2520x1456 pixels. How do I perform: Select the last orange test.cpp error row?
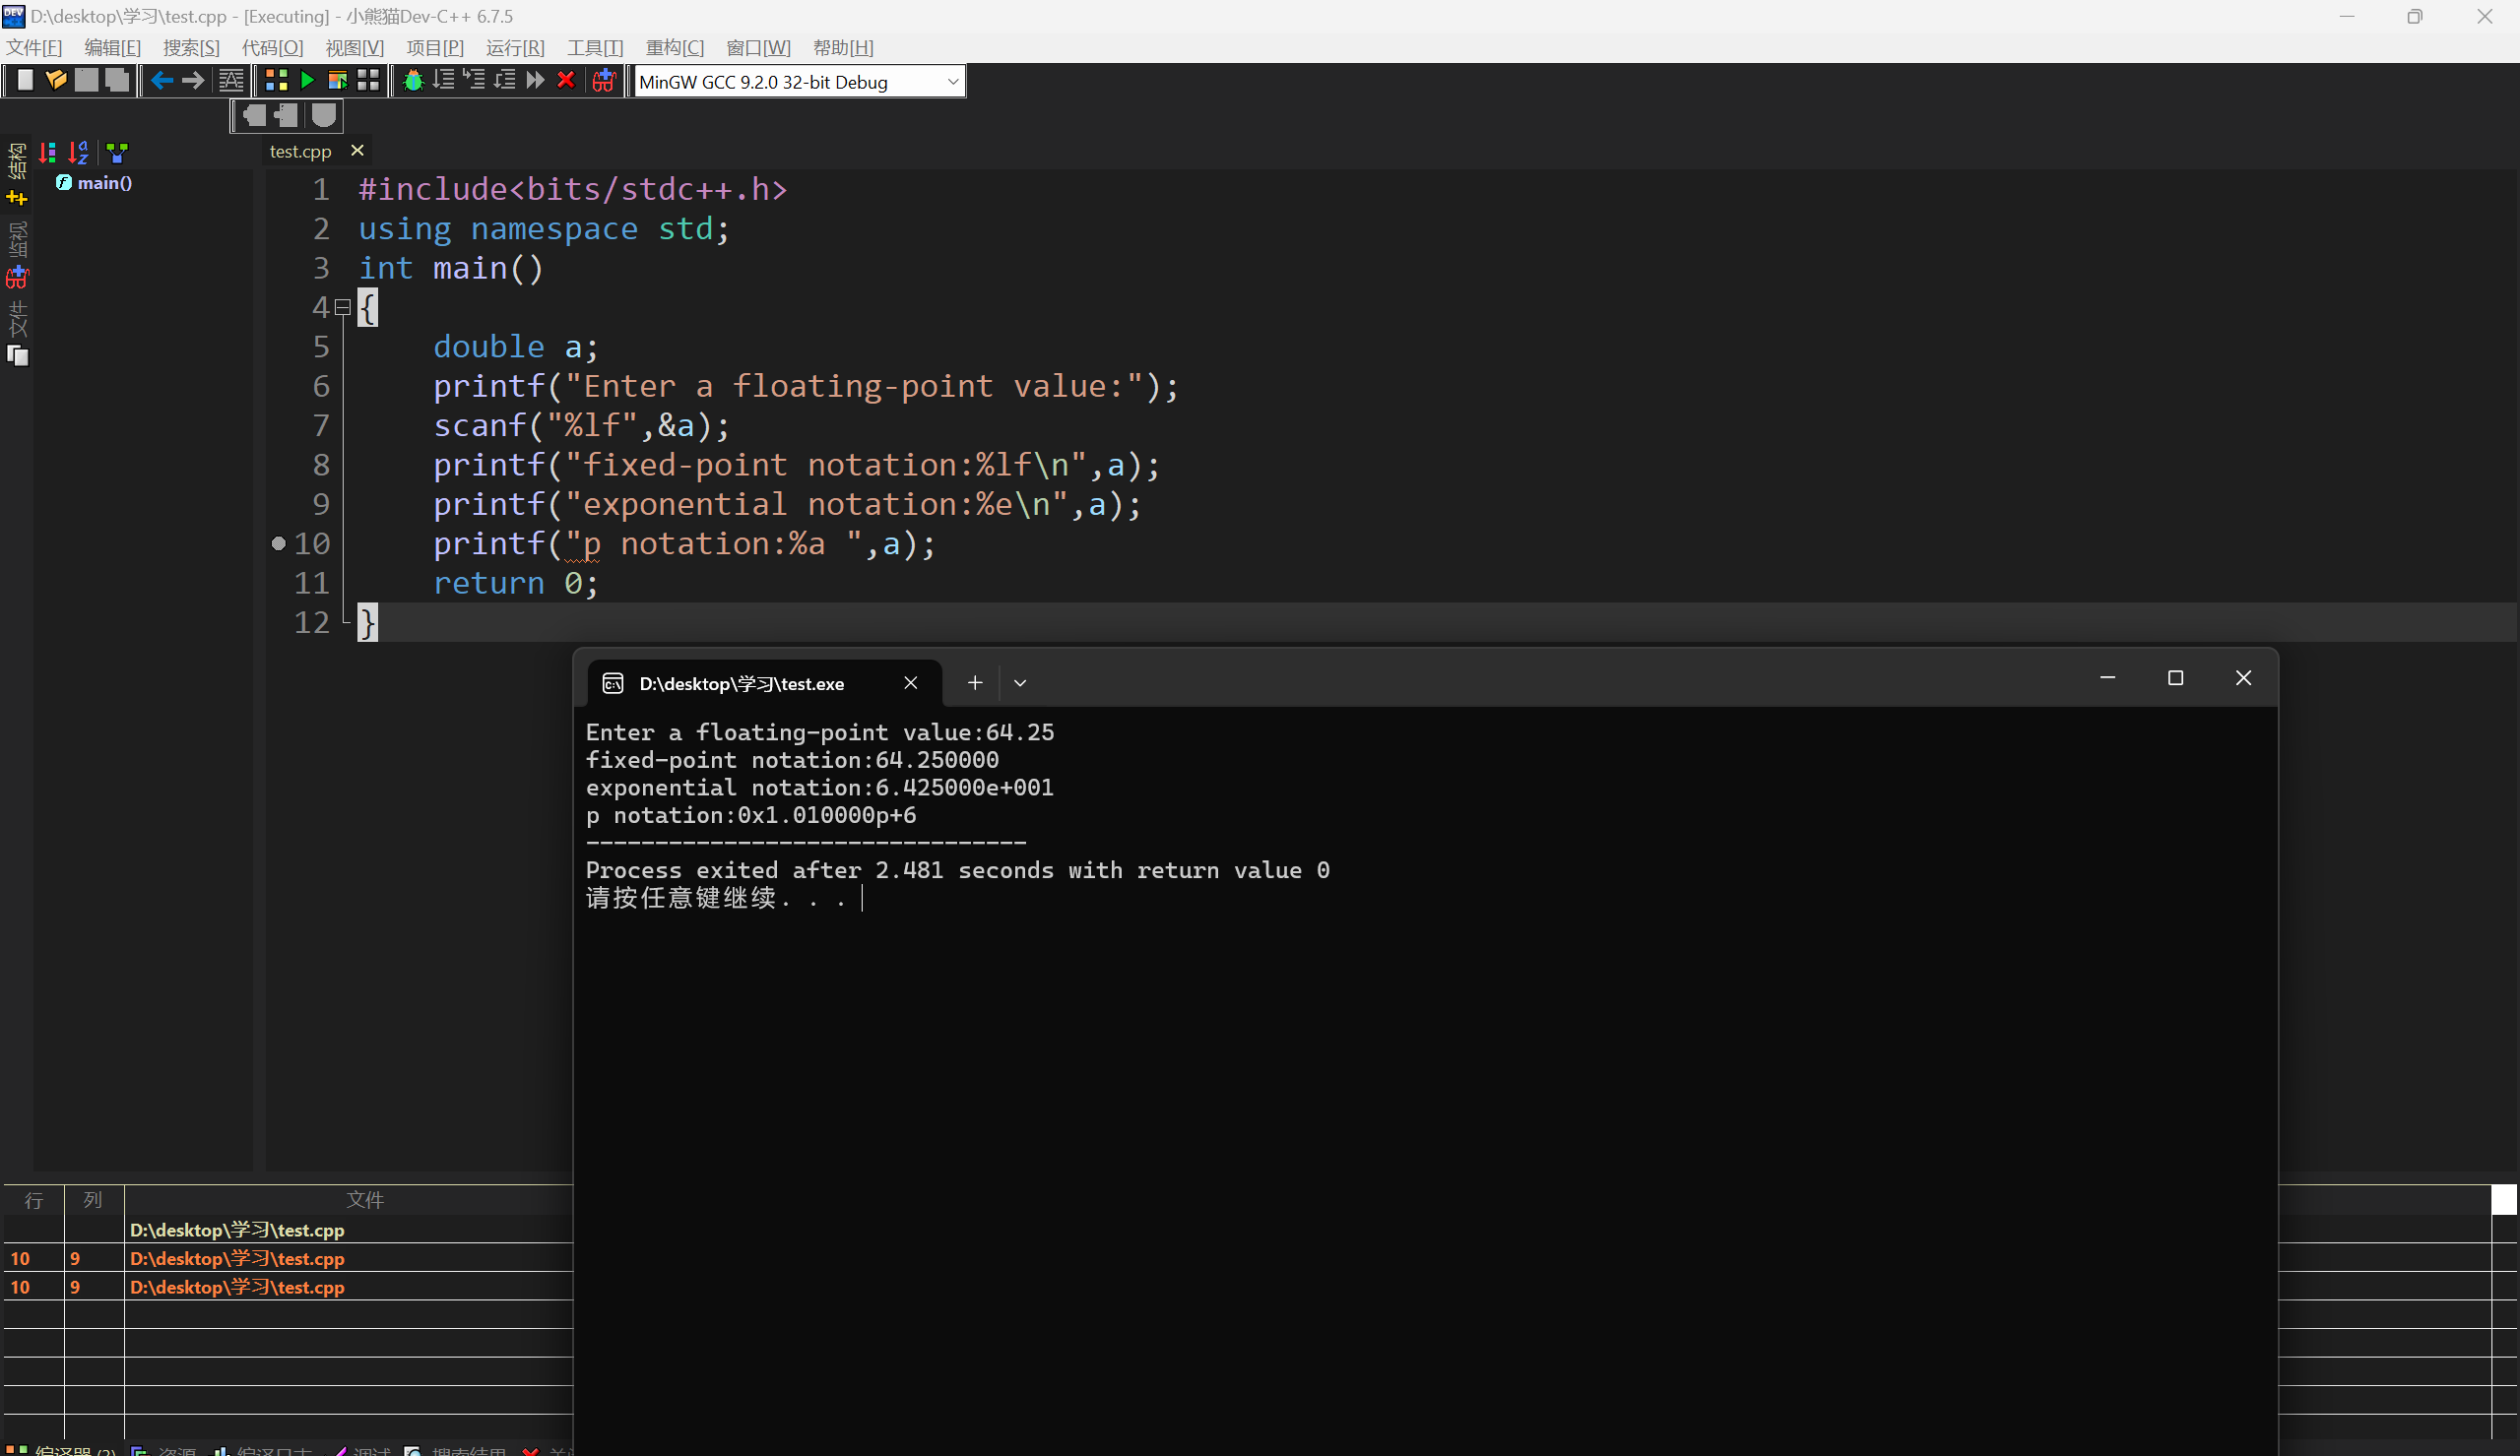(288, 1287)
